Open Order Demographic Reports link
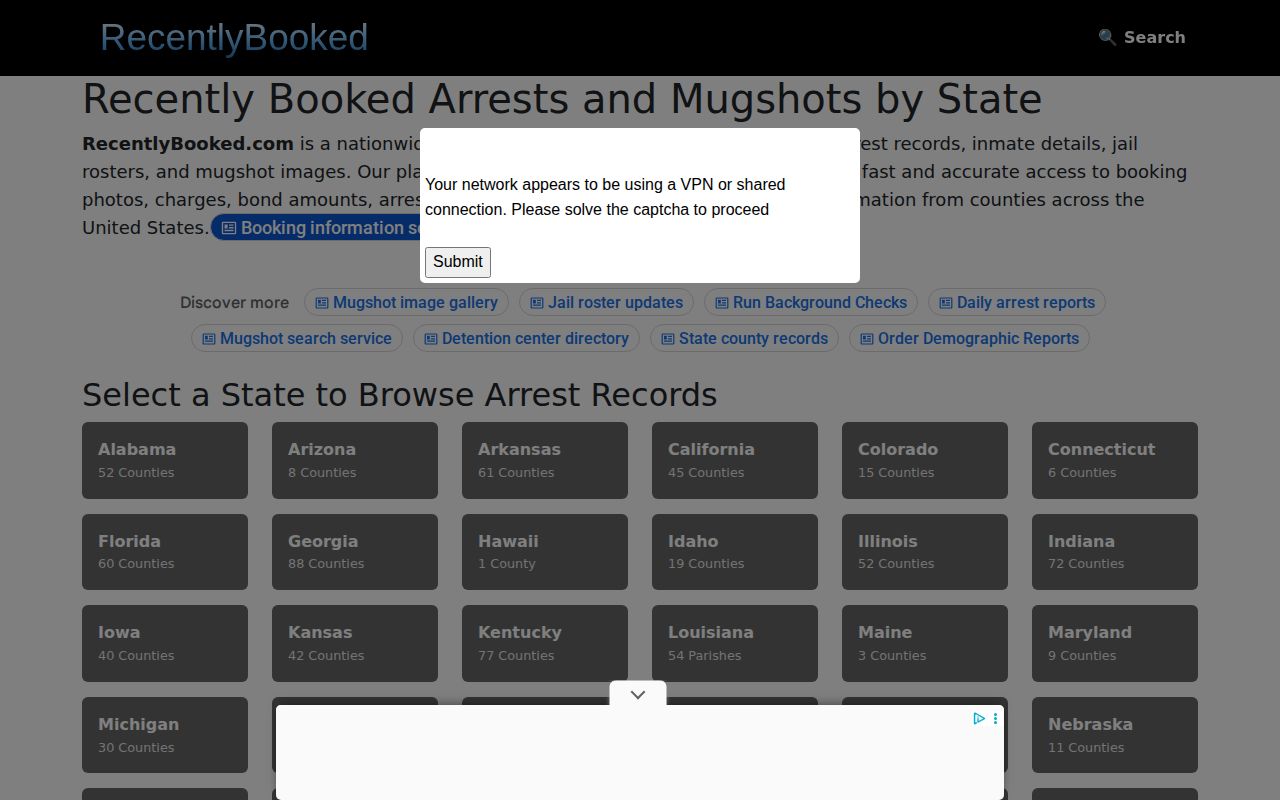 969,338
